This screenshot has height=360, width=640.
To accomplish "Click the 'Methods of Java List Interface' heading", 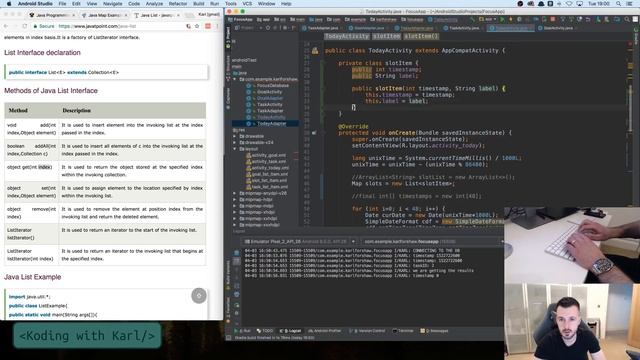I will (51, 91).
